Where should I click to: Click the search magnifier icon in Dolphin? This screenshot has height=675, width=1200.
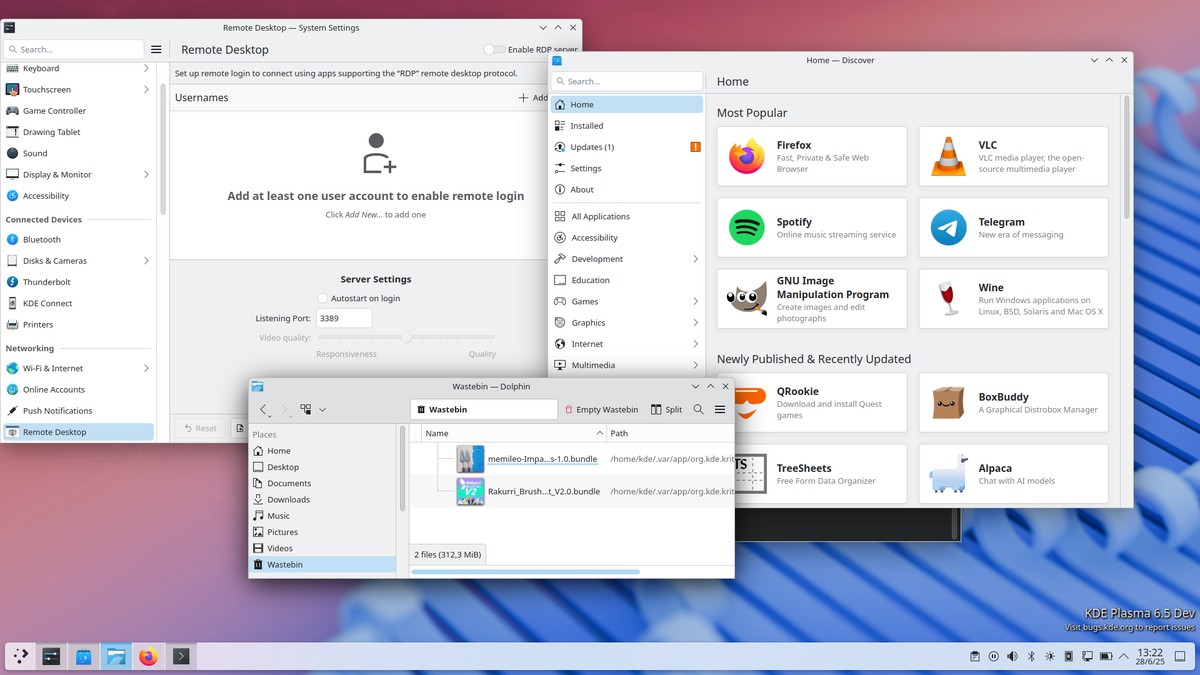tap(698, 409)
